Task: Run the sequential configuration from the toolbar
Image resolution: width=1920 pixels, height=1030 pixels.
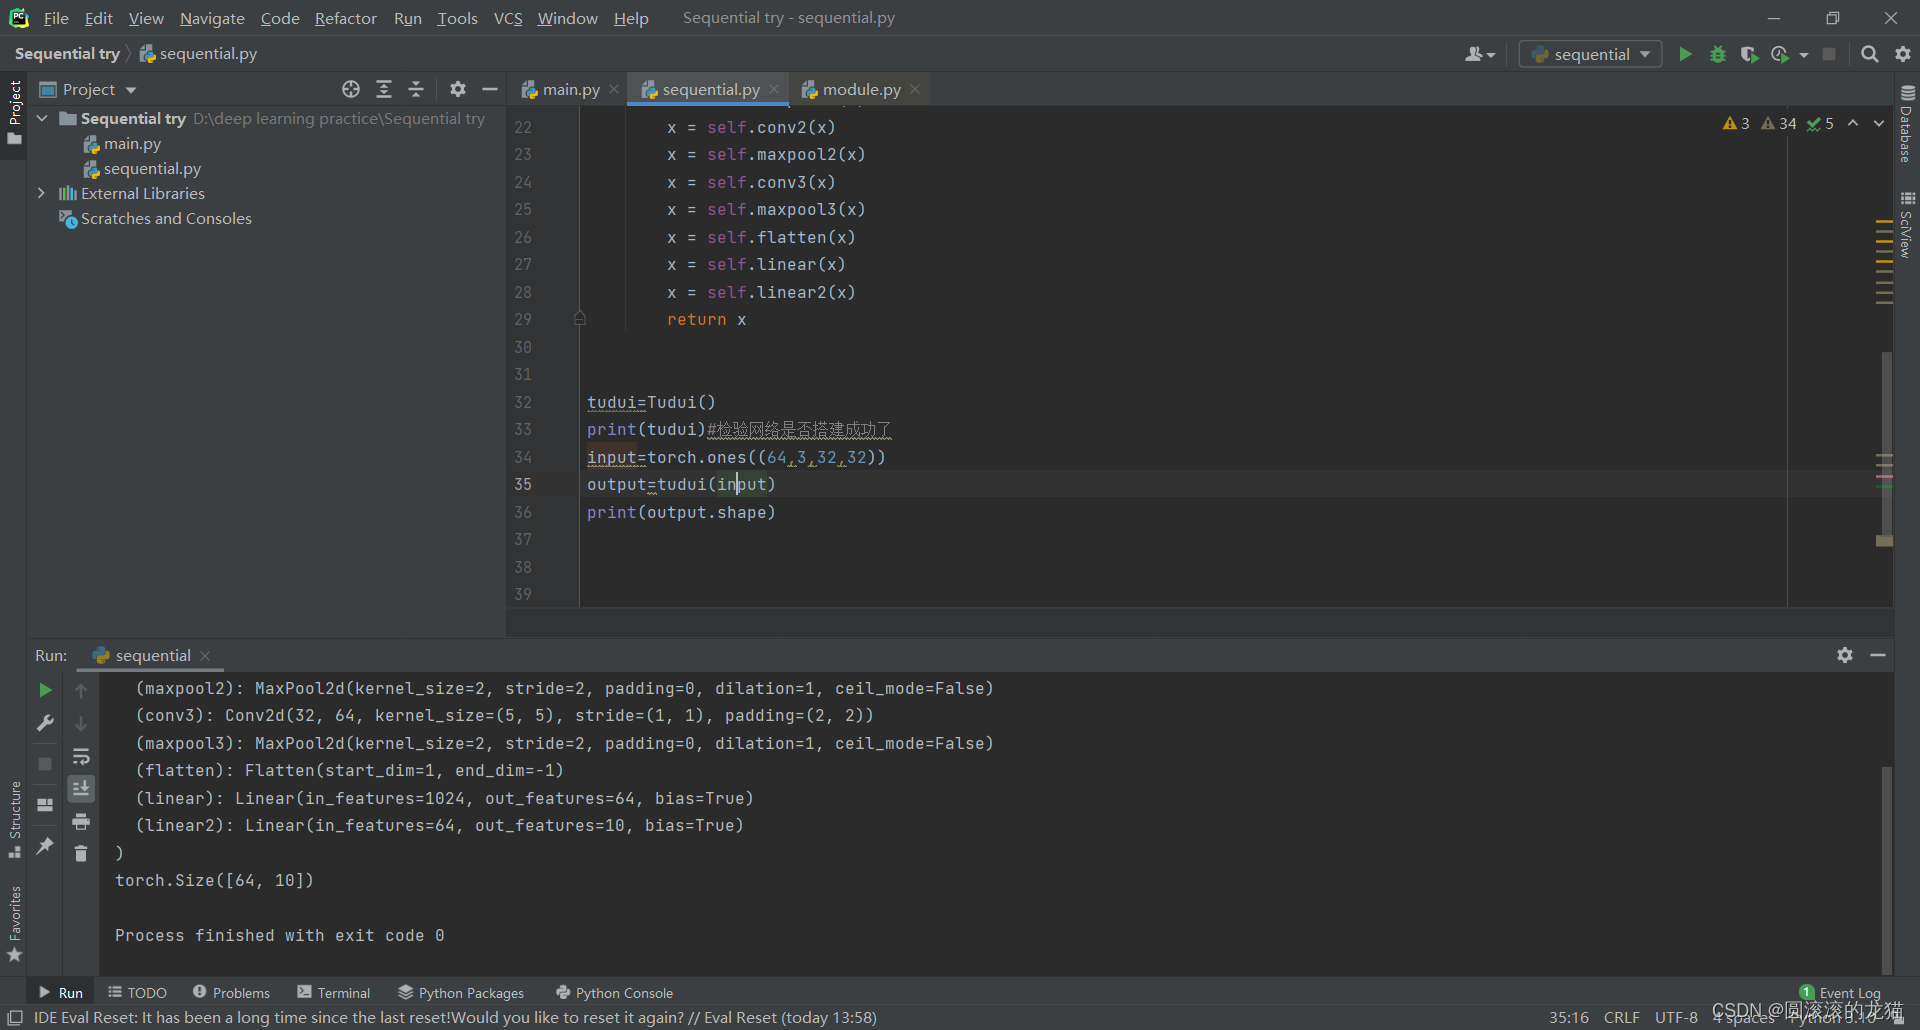Action: (1685, 54)
